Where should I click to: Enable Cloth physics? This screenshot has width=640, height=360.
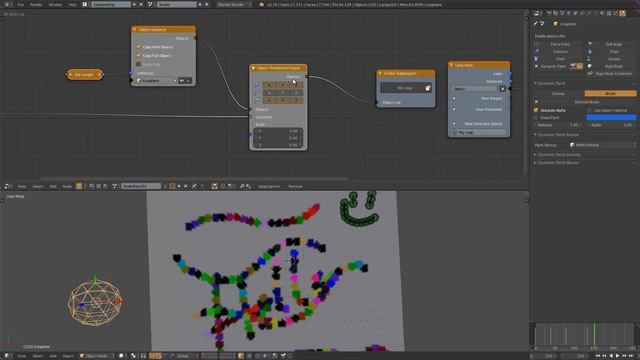(x=560, y=59)
